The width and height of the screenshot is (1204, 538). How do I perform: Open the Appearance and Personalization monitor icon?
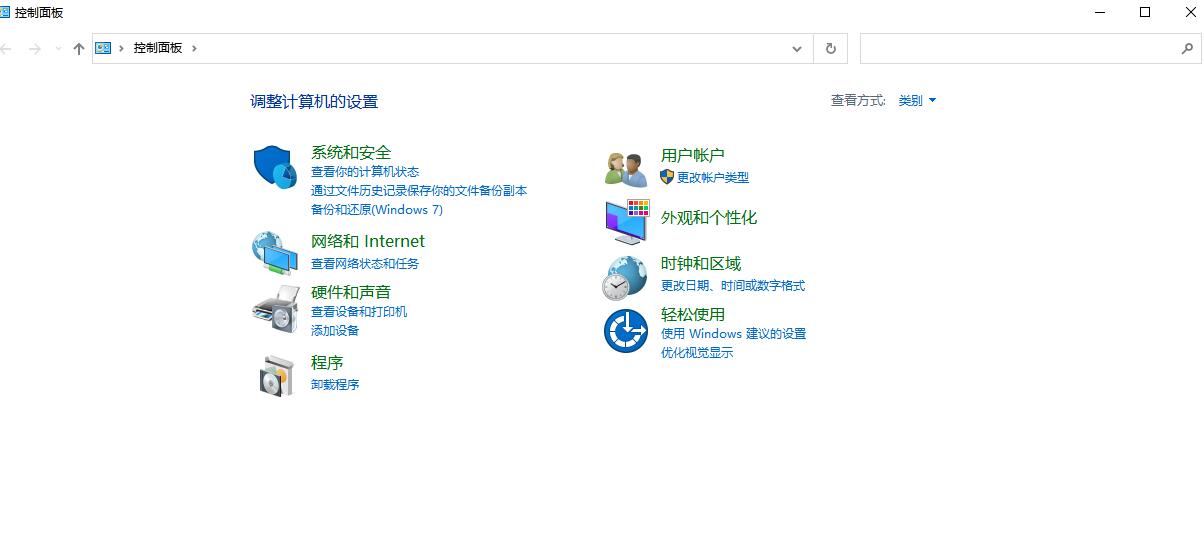point(627,221)
